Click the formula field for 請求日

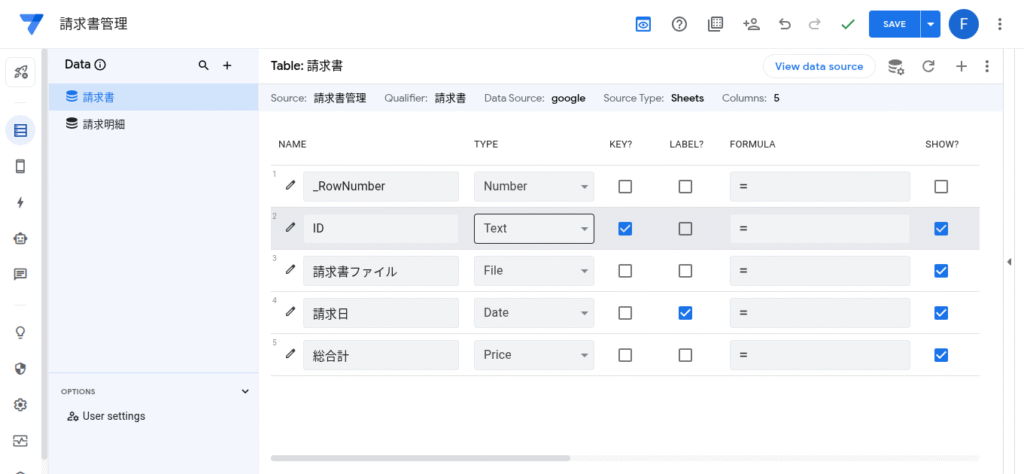tap(819, 313)
